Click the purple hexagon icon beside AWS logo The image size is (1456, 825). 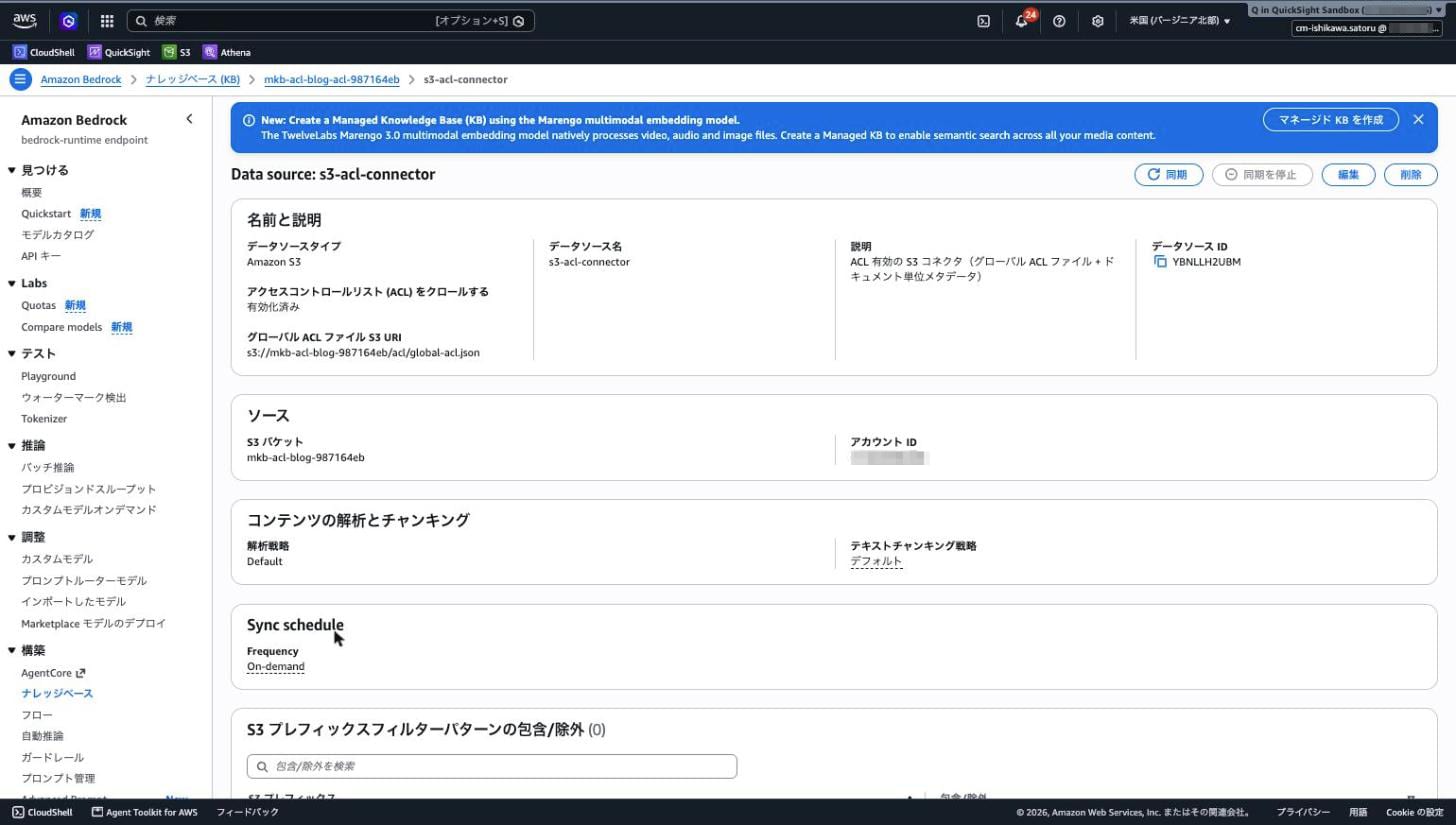tap(68, 20)
